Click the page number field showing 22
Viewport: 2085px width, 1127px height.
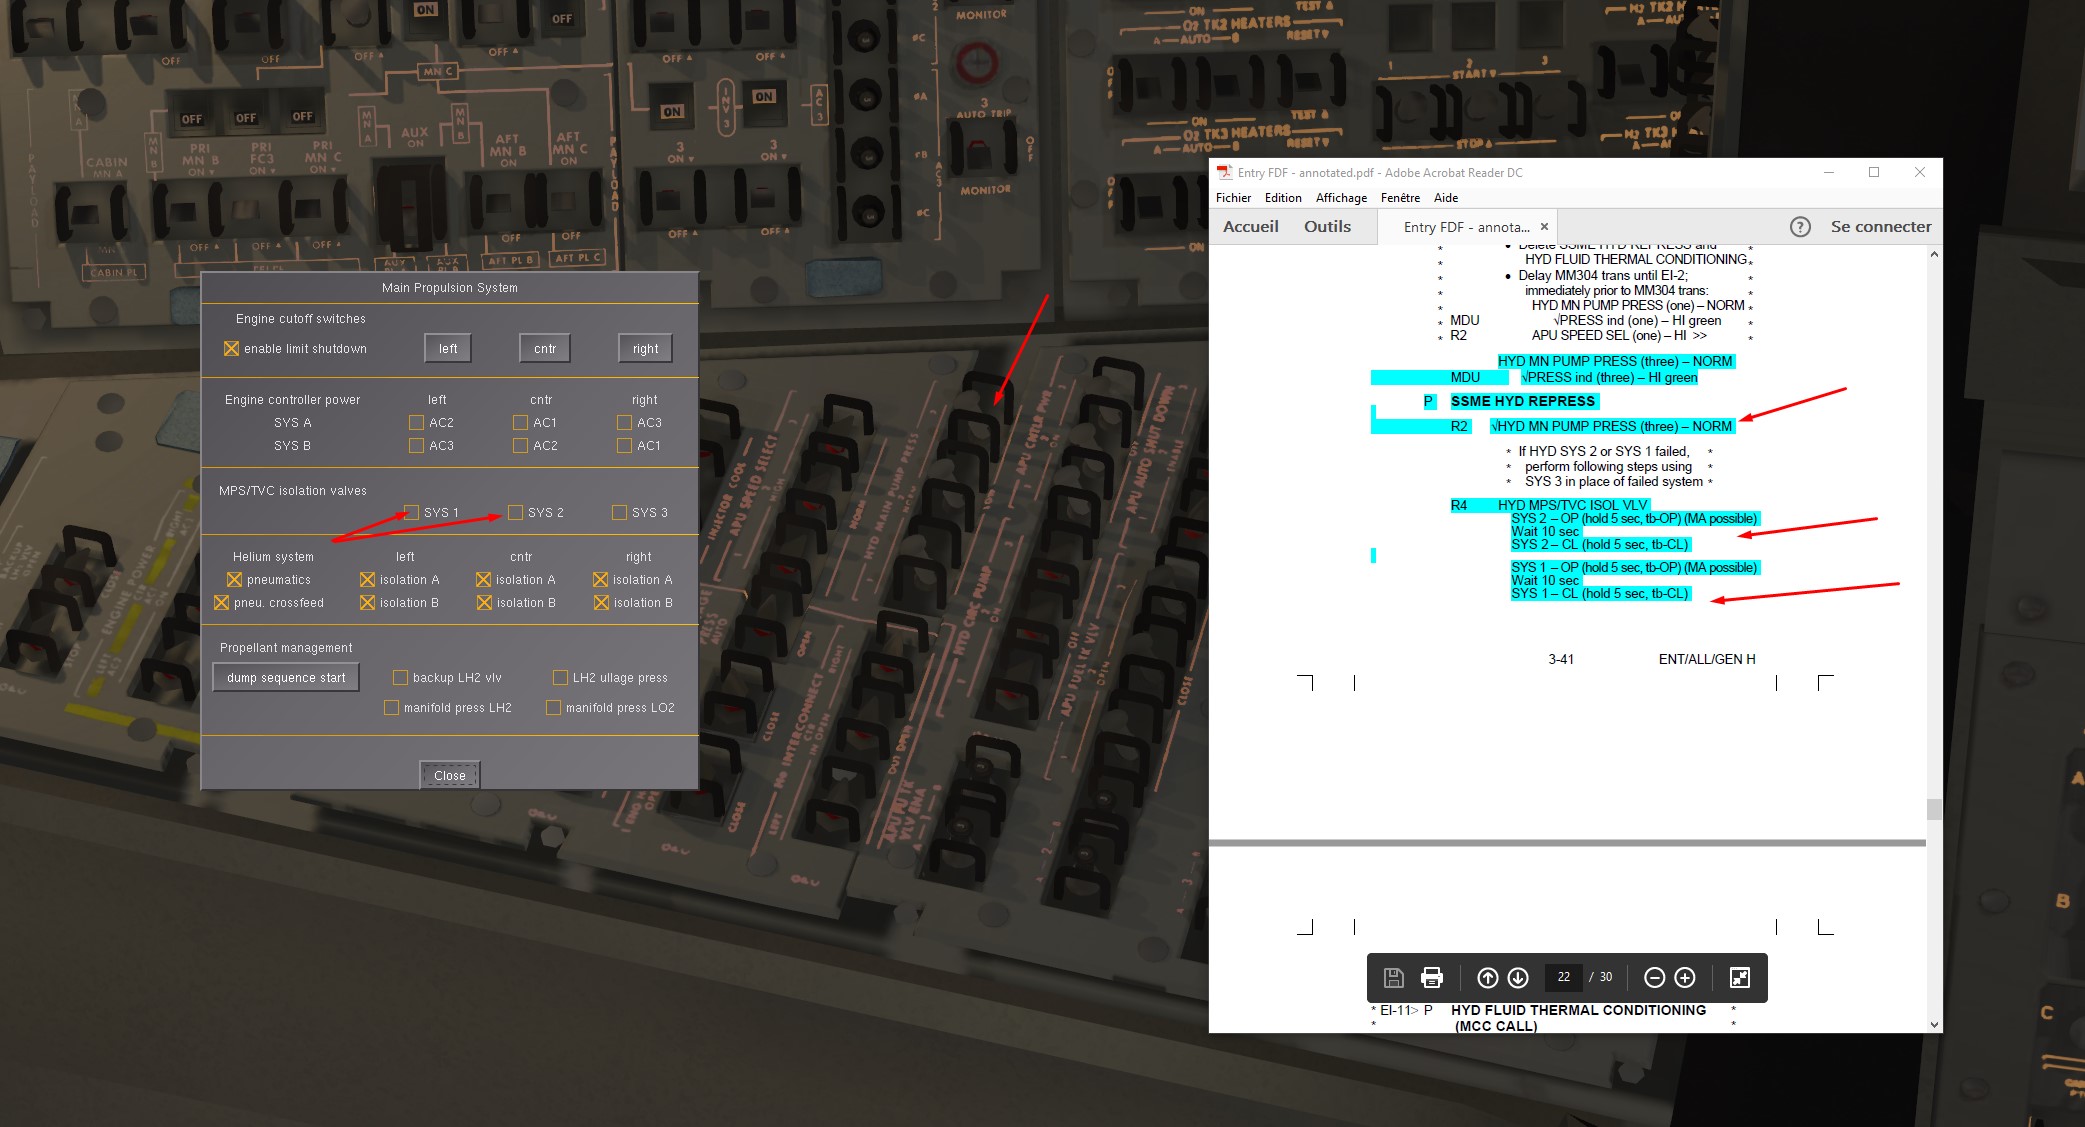click(x=1564, y=977)
